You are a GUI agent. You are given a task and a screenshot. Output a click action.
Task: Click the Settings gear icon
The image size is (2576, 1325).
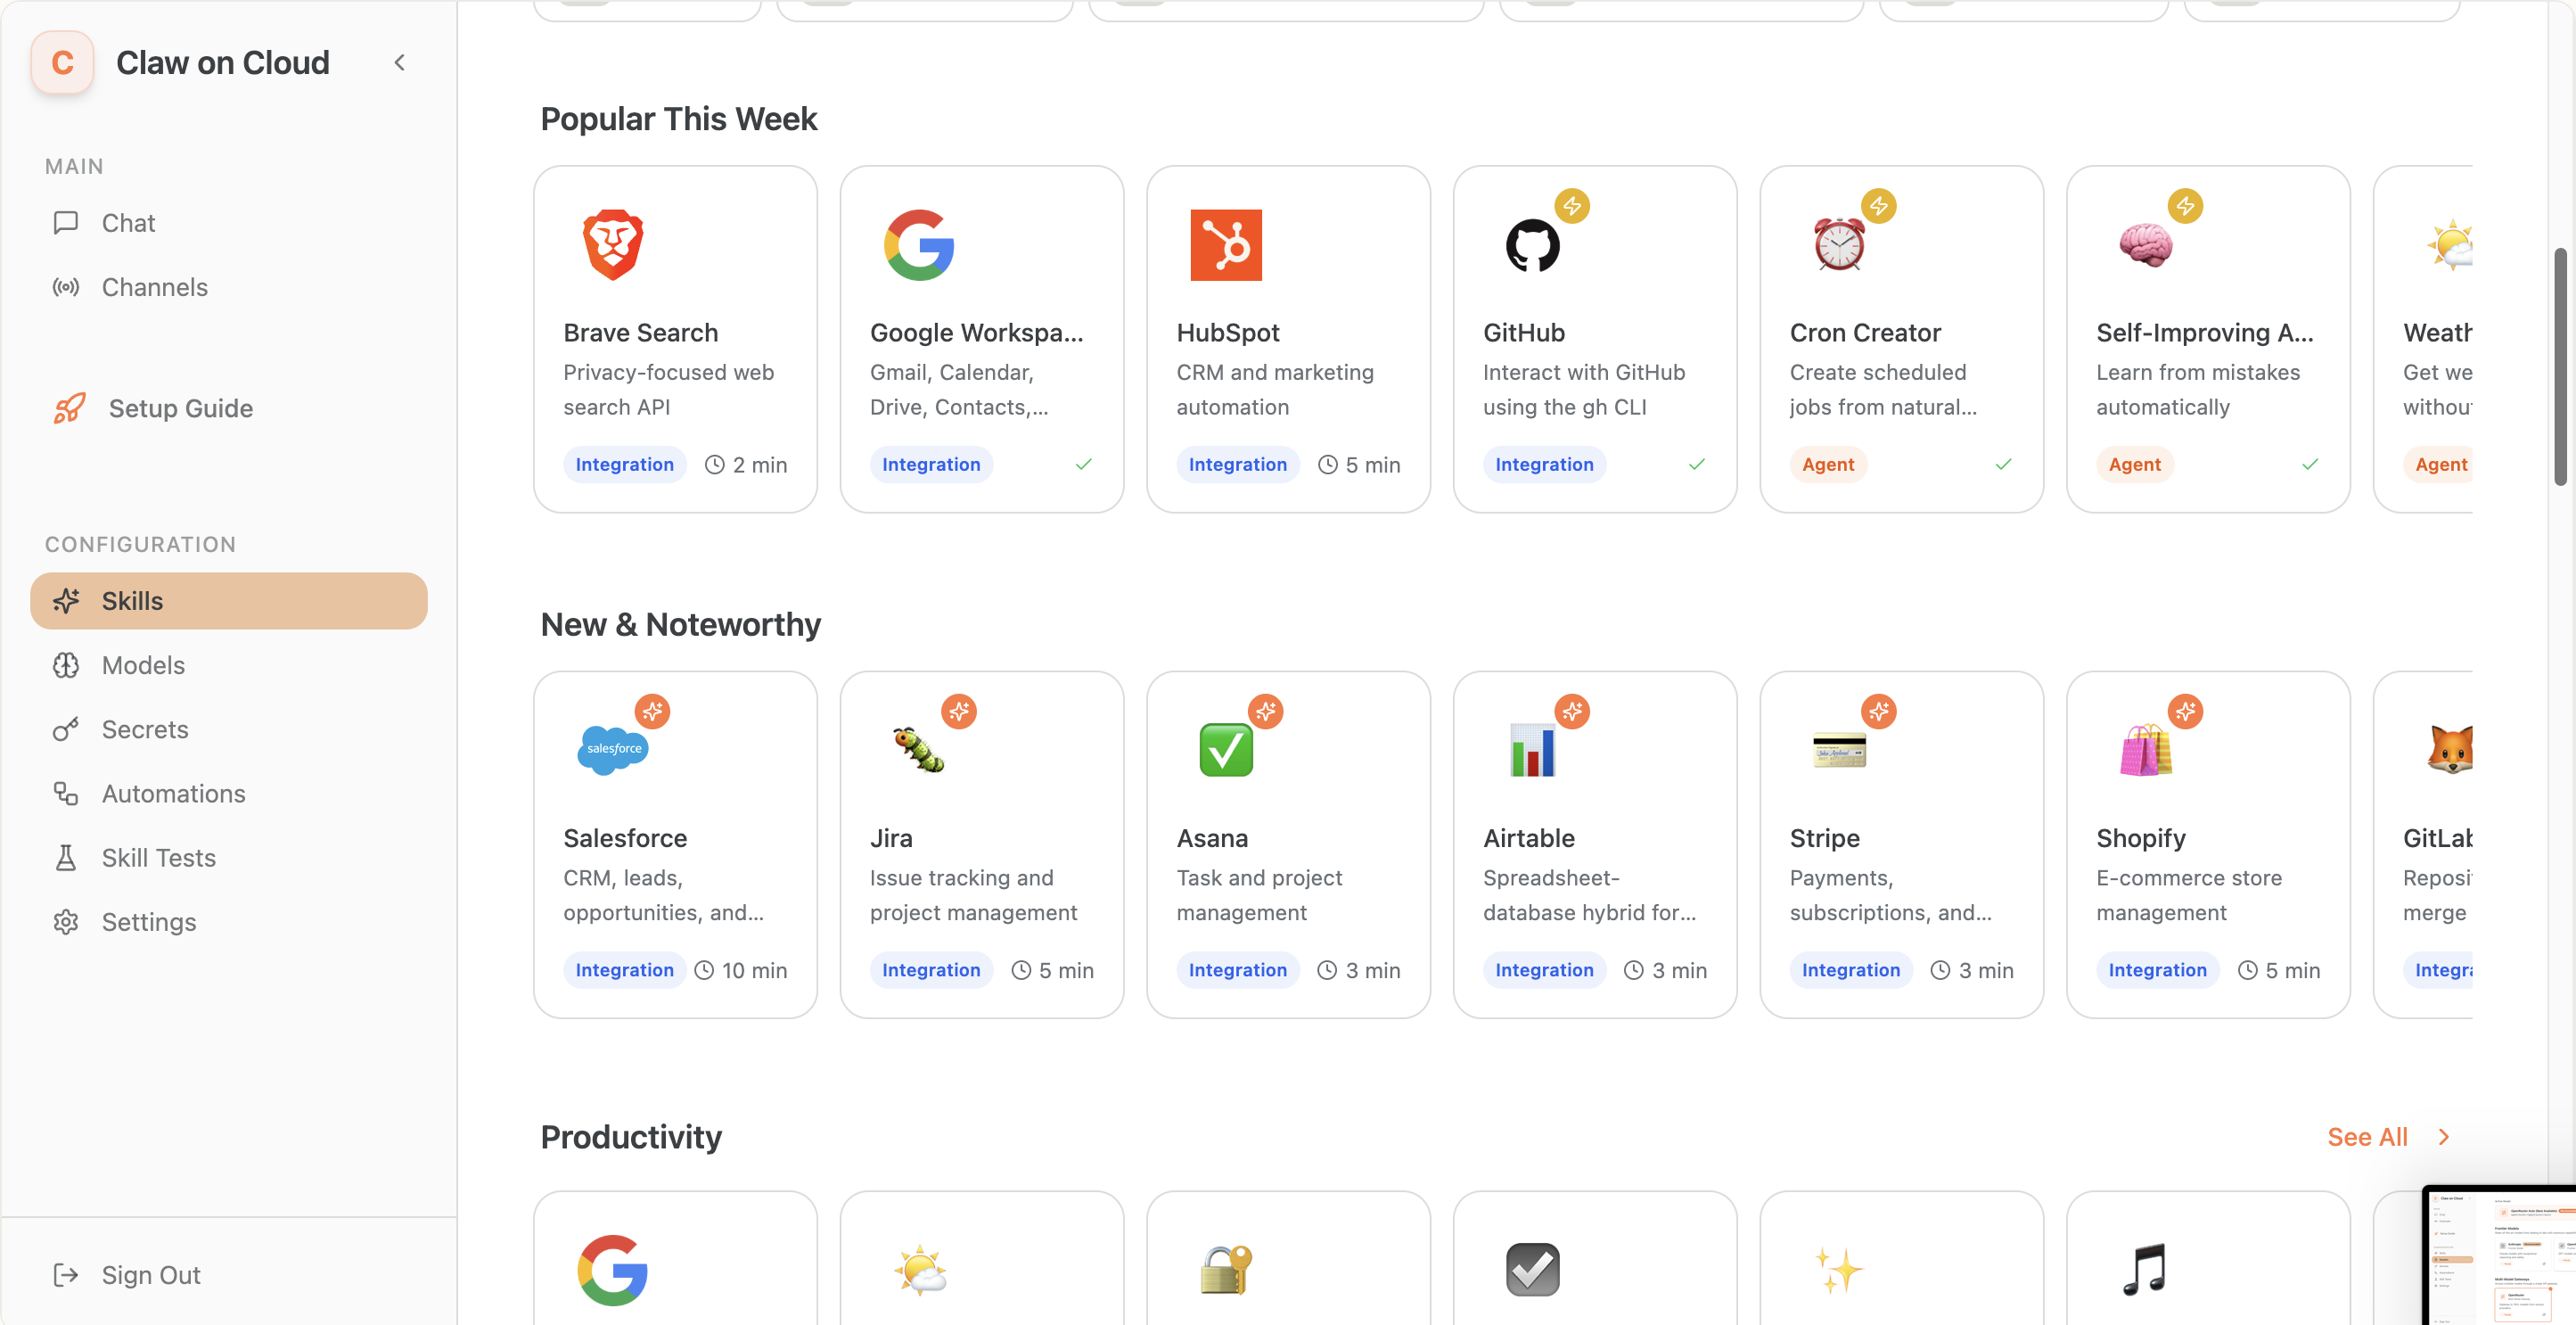(66, 921)
